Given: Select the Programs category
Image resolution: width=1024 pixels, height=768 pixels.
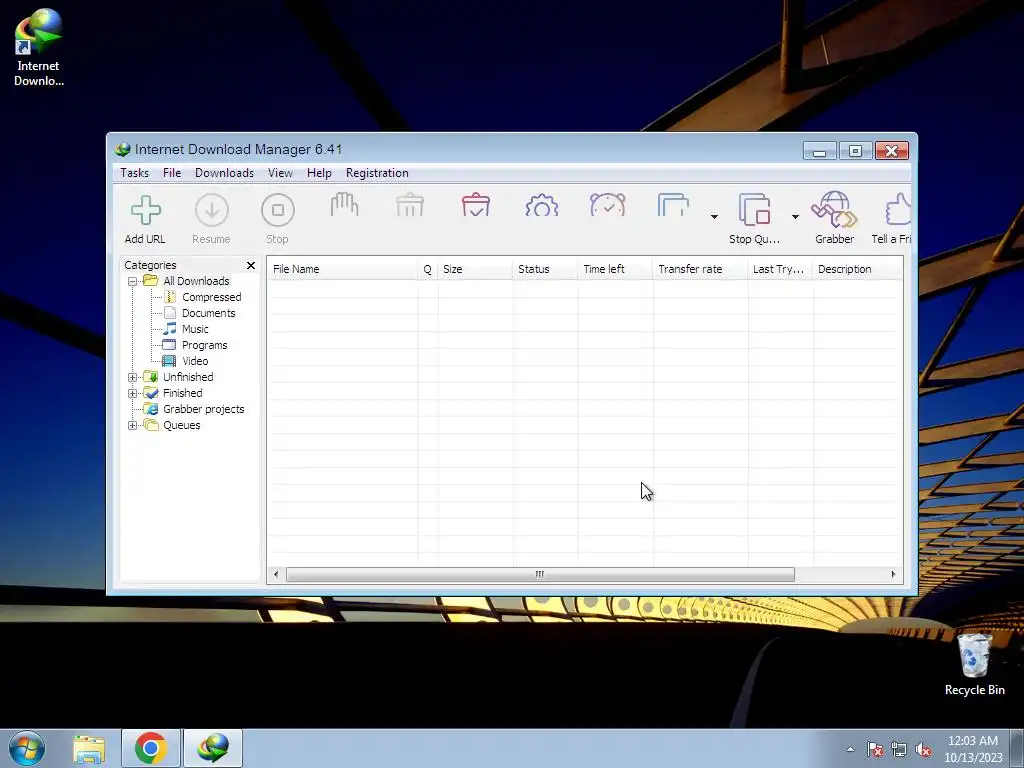Looking at the screenshot, I should 204,345.
